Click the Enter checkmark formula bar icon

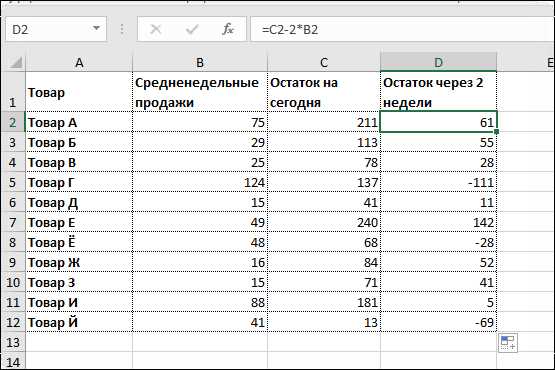[x=192, y=29]
